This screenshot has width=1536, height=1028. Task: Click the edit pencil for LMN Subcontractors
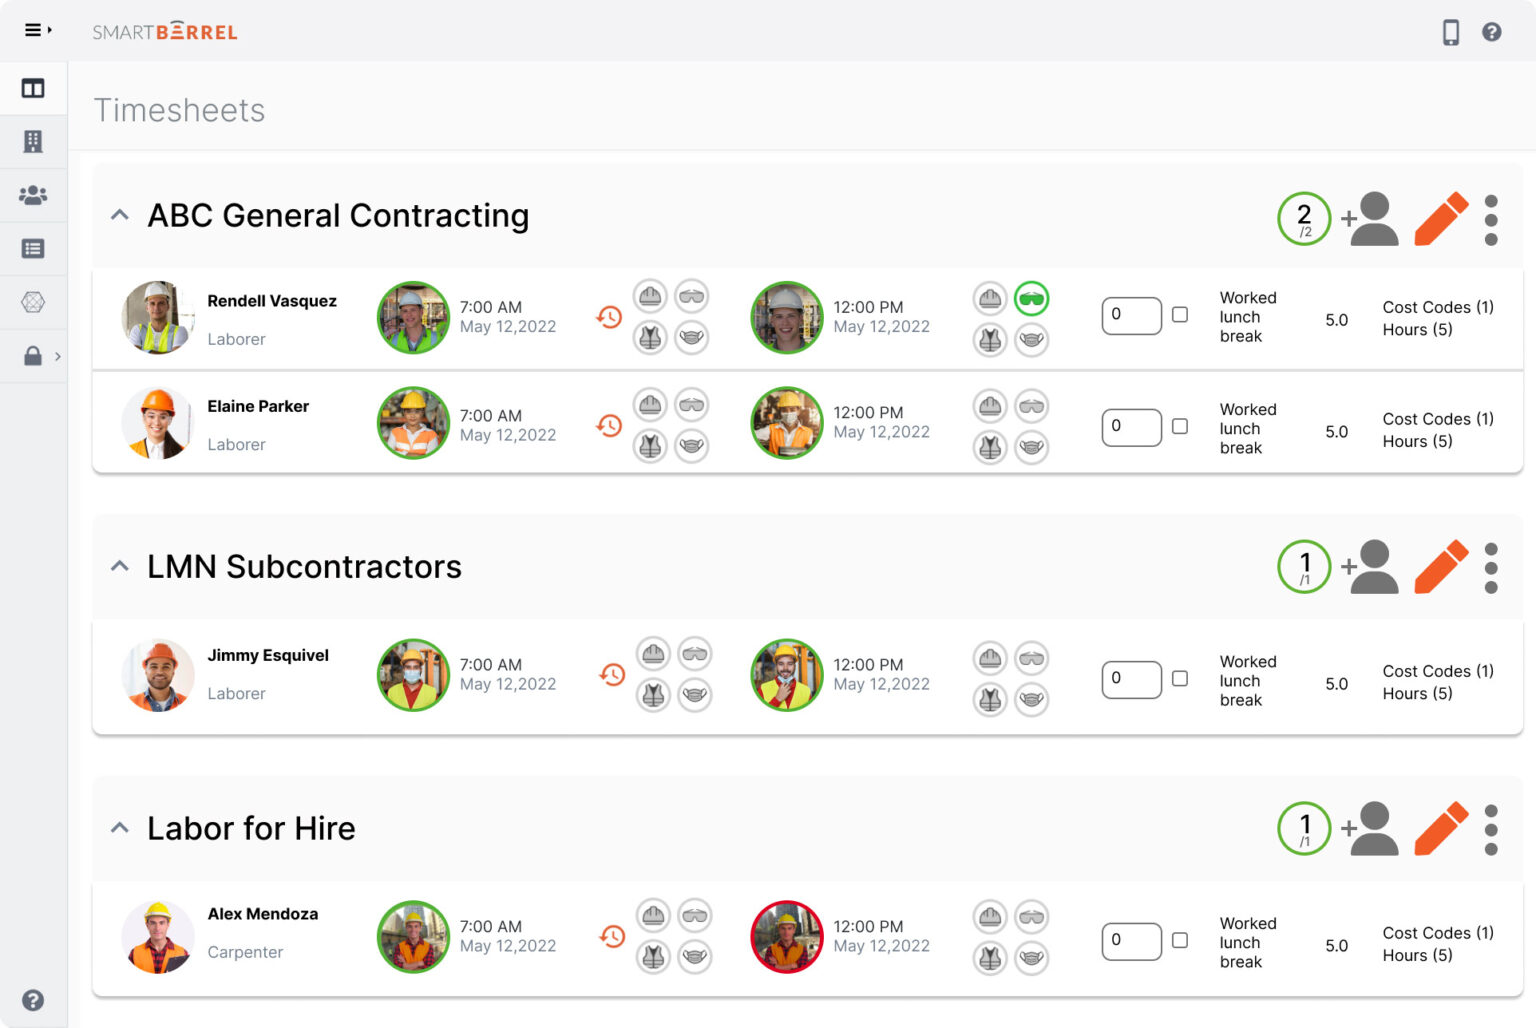pyautogui.click(x=1440, y=567)
